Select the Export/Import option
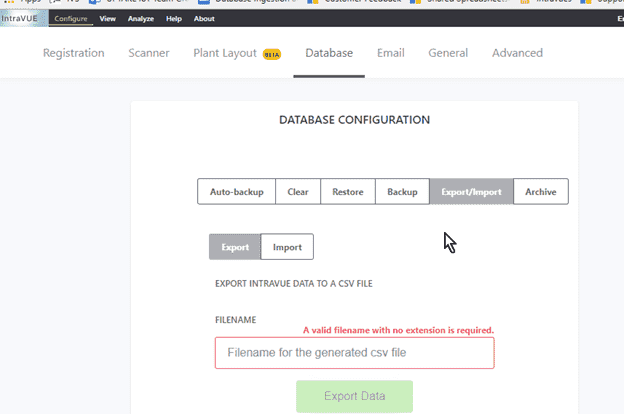 tap(472, 191)
